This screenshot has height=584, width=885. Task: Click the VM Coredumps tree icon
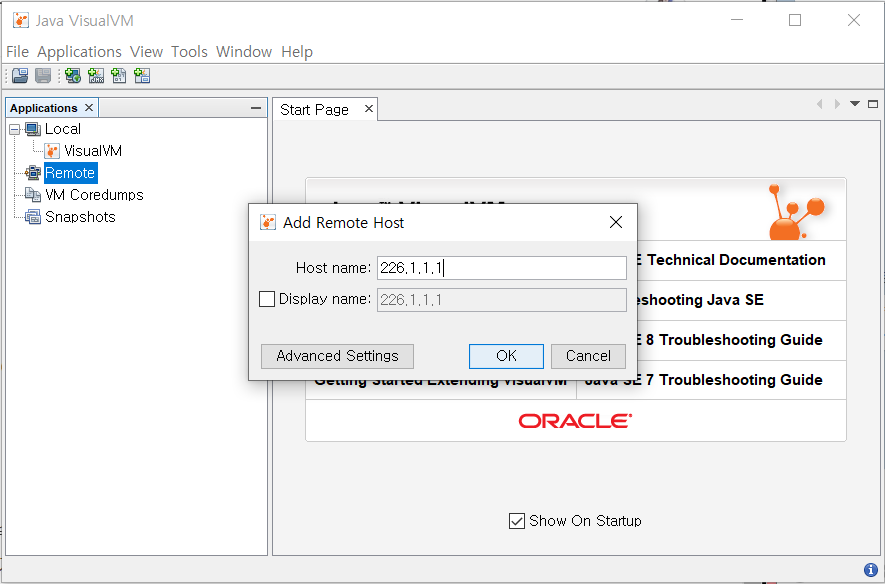[33, 195]
